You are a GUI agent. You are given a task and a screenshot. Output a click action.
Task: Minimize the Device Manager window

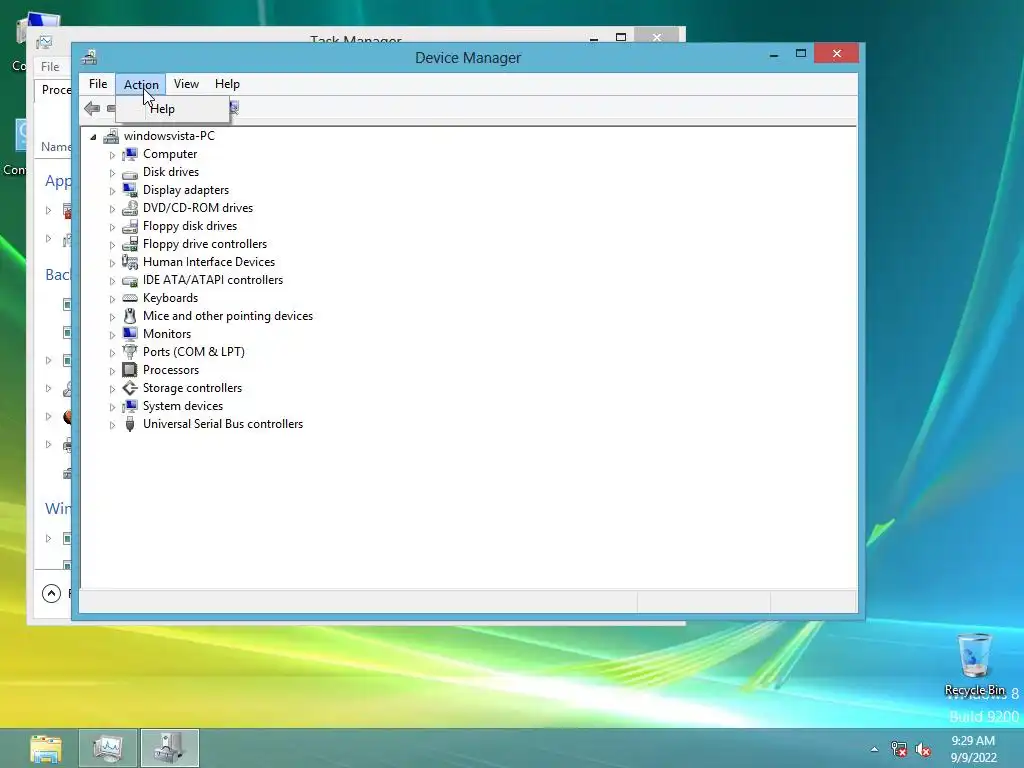[x=774, y=55]
